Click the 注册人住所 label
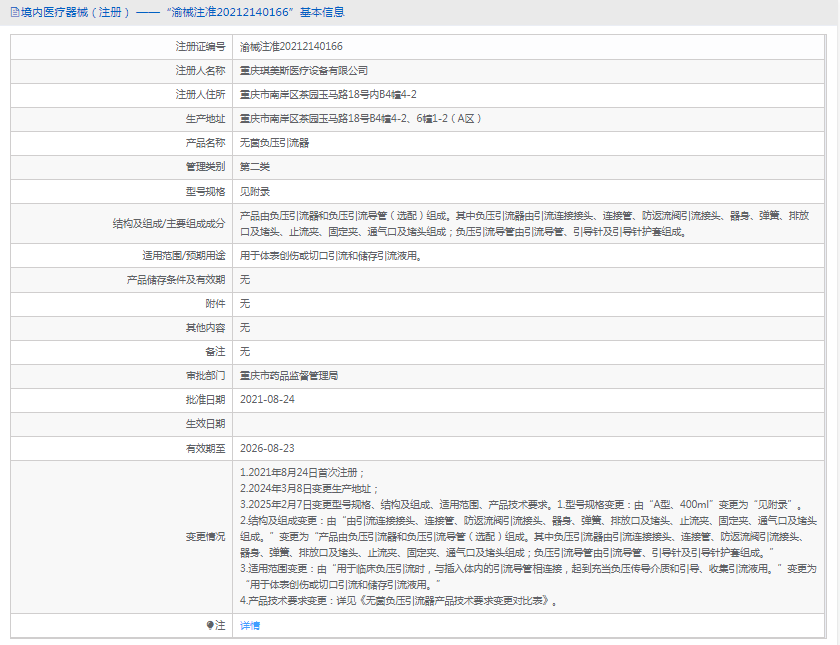 [x=200, y=95]
